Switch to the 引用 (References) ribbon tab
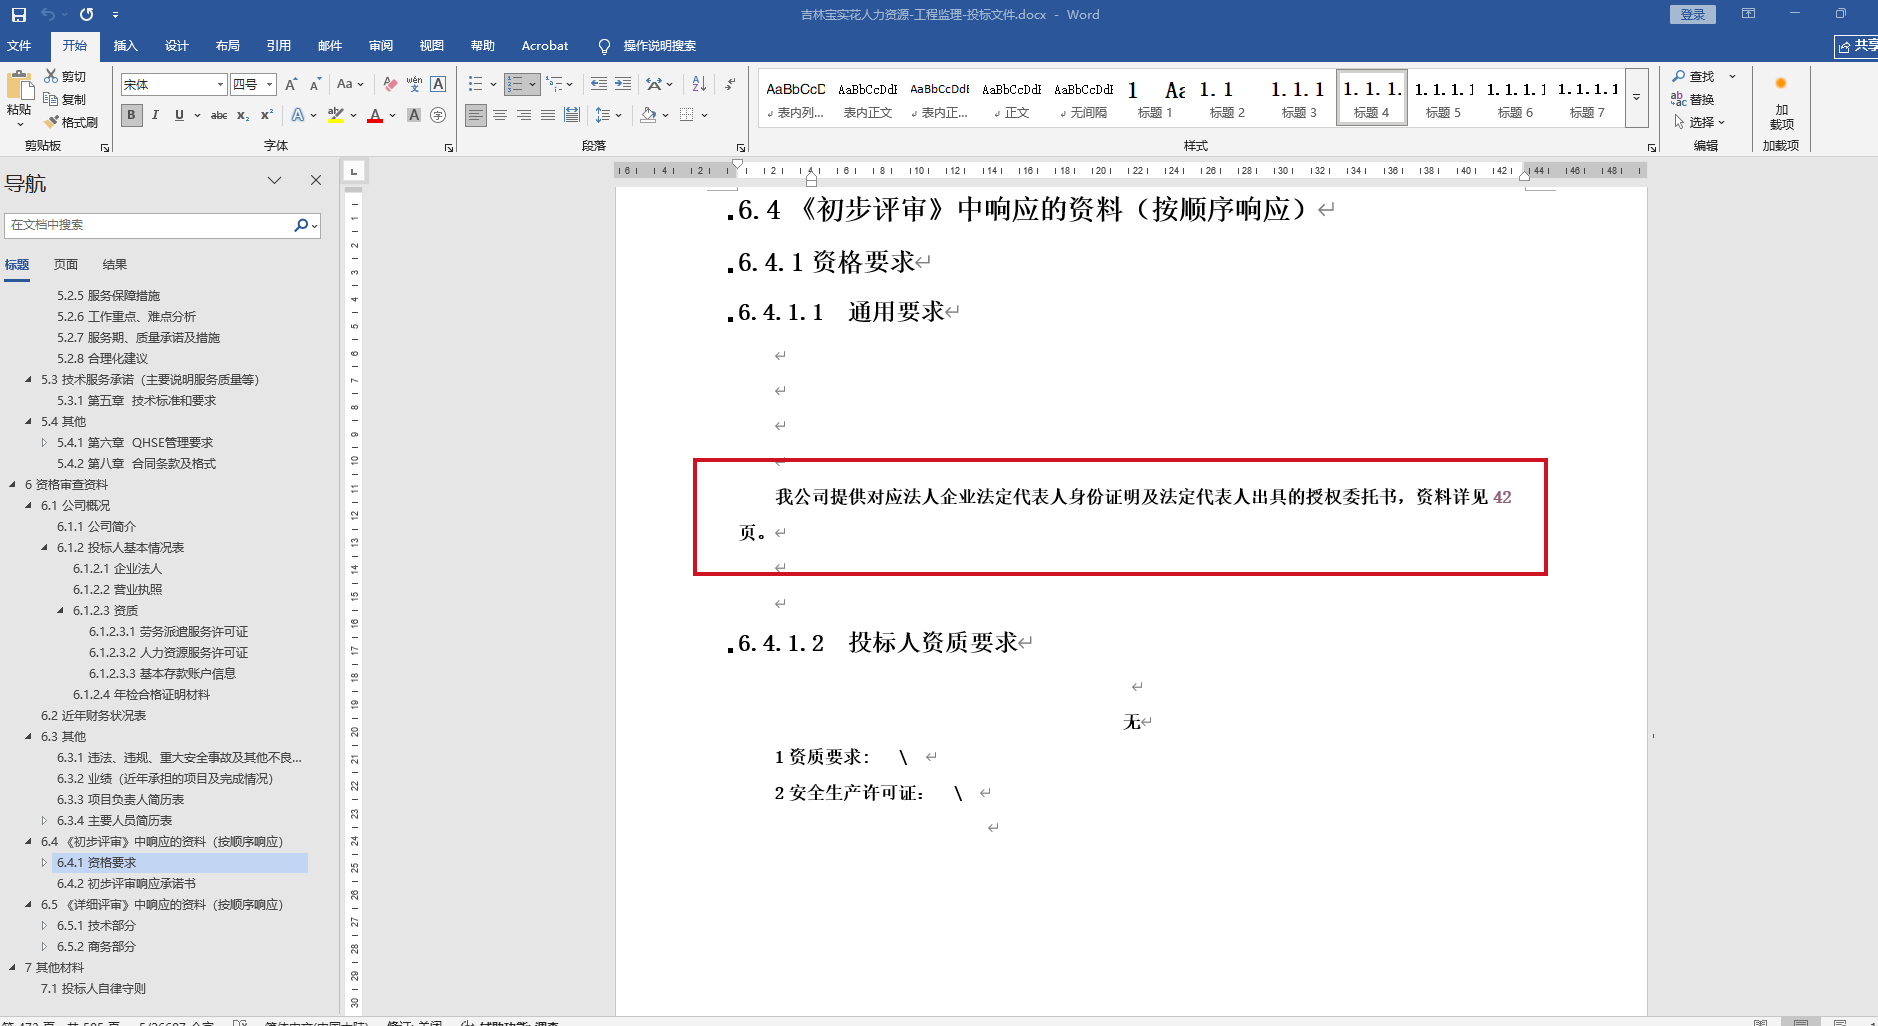 point(279,46)
